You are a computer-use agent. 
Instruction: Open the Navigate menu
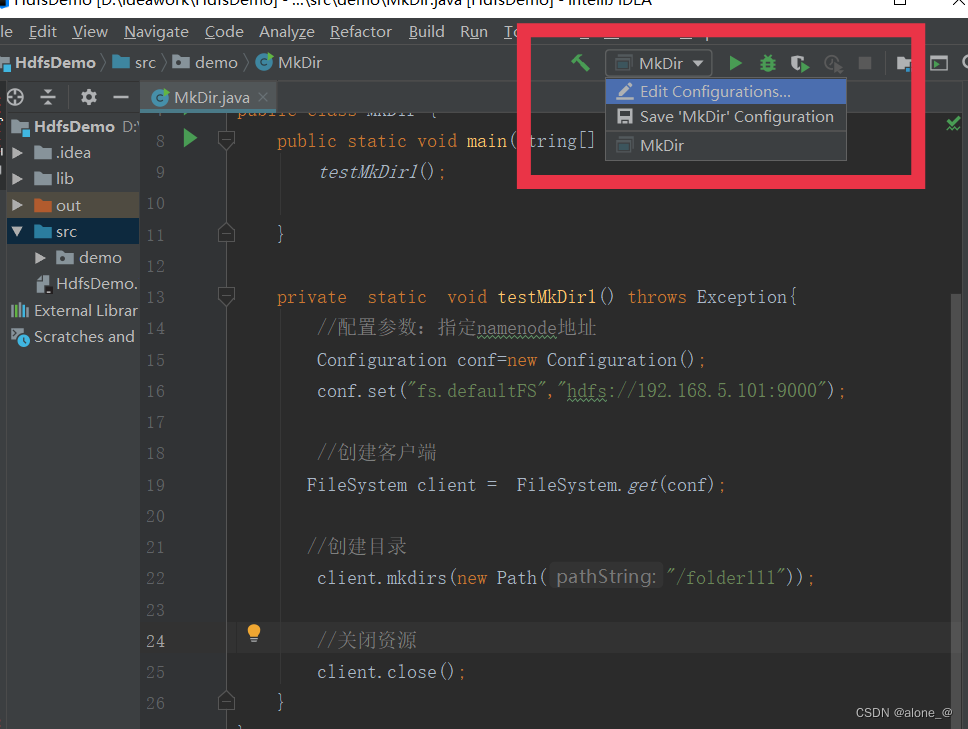pos(156,31)
